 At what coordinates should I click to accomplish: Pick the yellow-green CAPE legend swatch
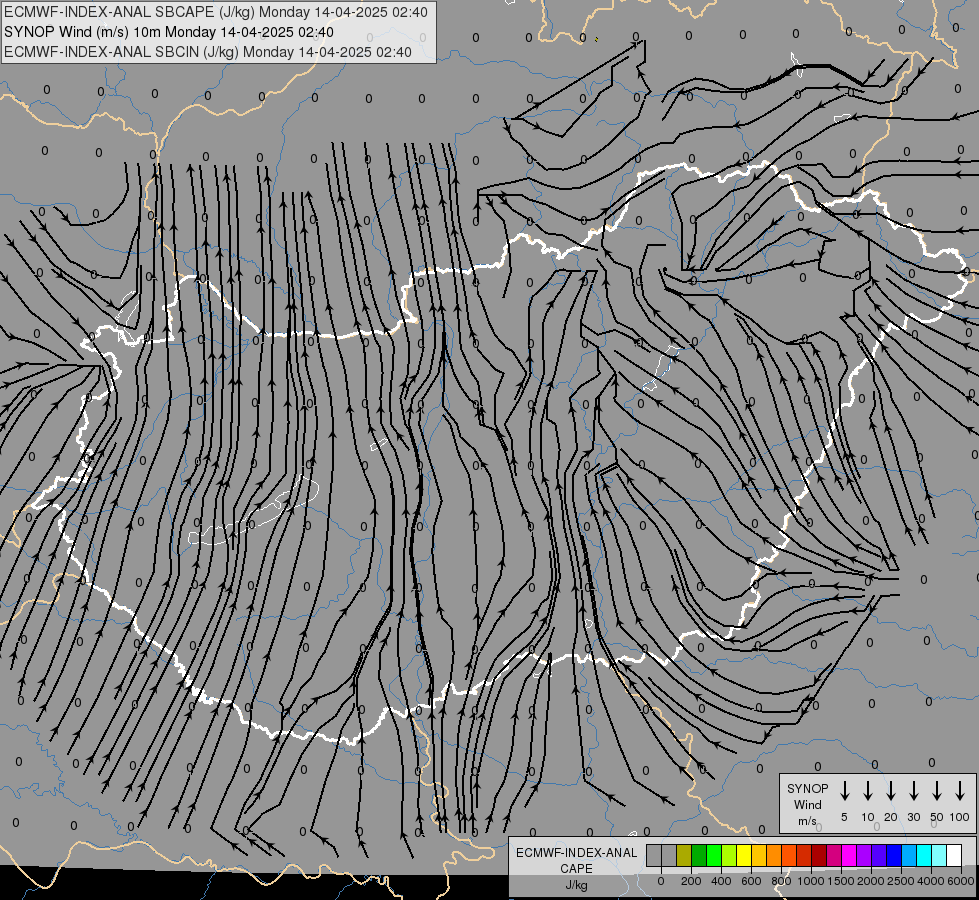point(729,855)
